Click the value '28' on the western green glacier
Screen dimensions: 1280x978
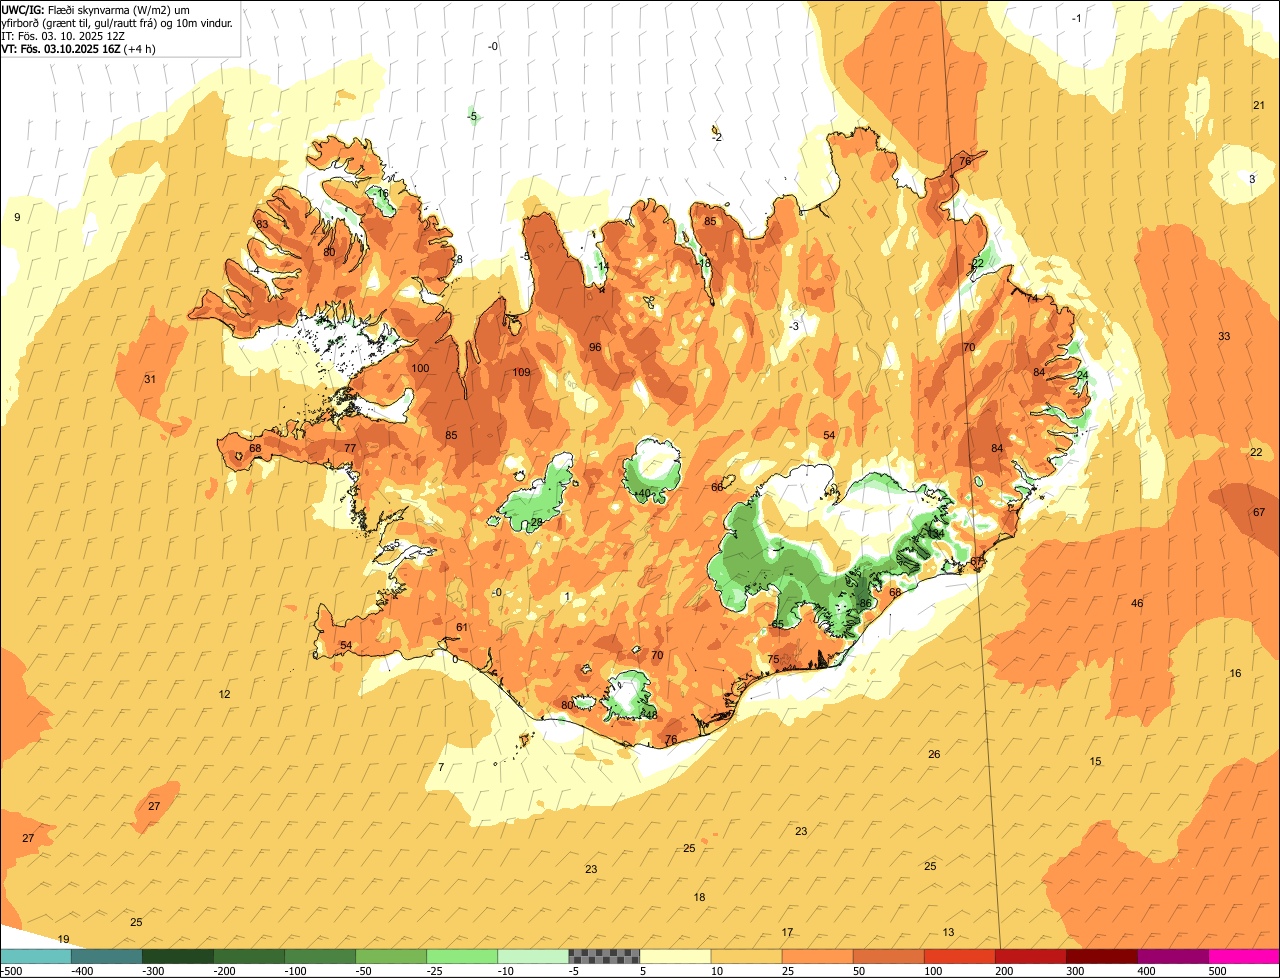click(x=537, y=522)
